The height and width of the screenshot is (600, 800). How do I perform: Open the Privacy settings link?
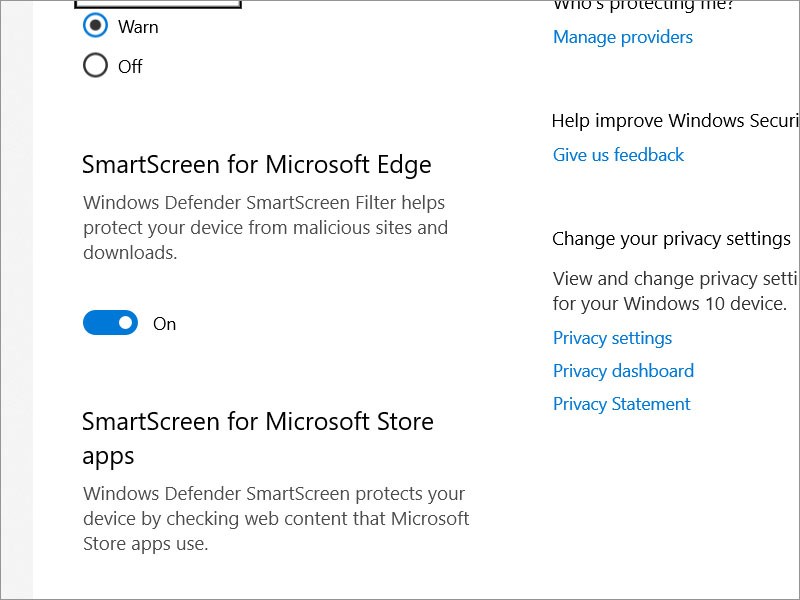[x=612, y=338]
